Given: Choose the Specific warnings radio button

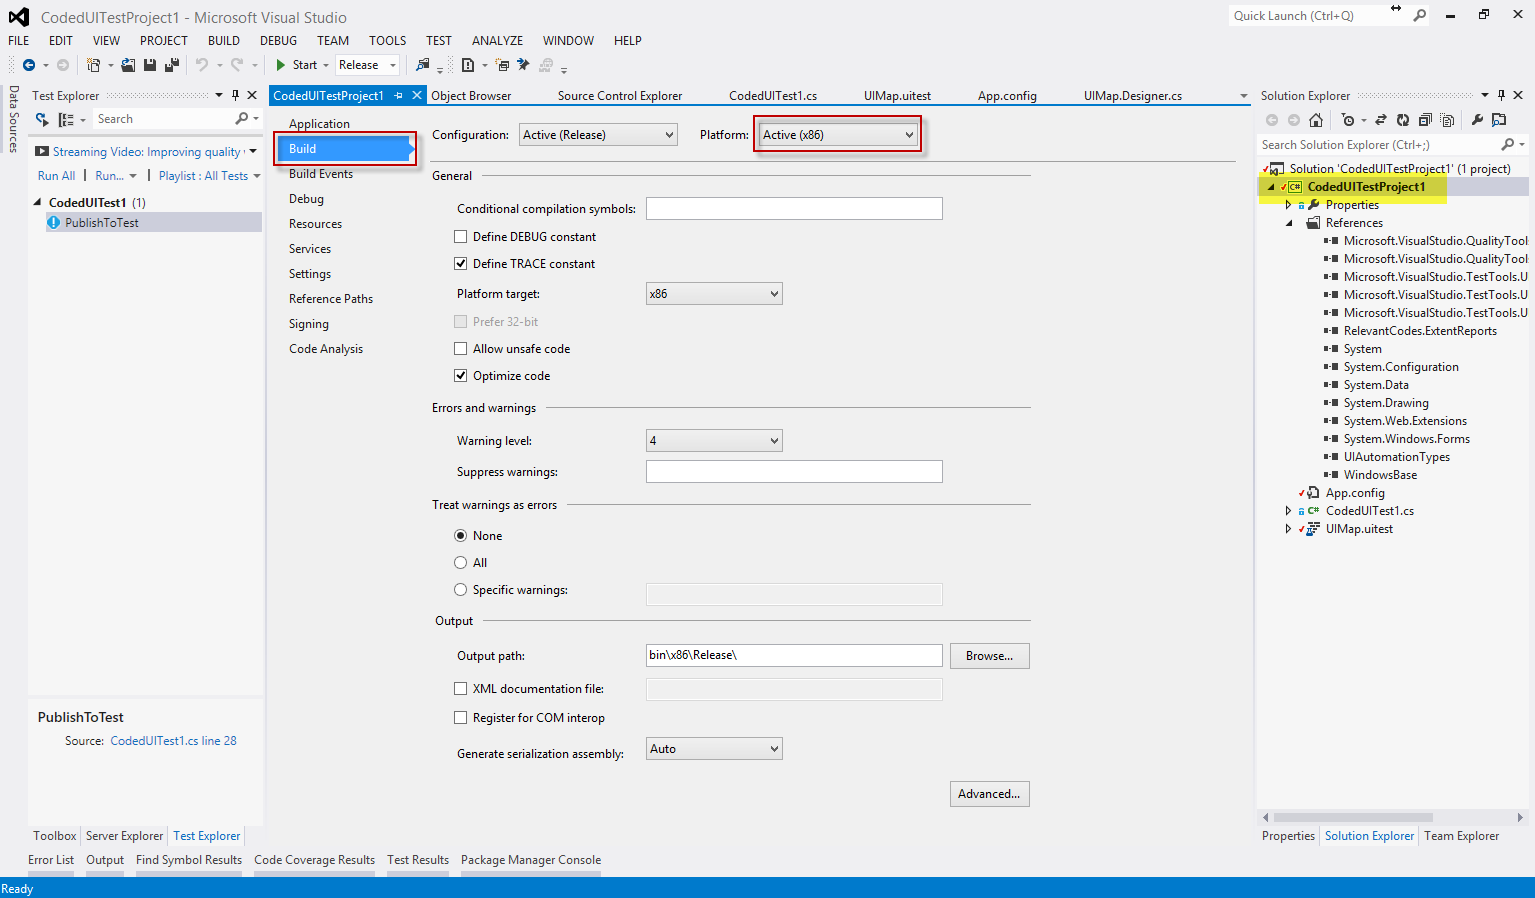Looking at the screenshot, I should click(460, 590).
